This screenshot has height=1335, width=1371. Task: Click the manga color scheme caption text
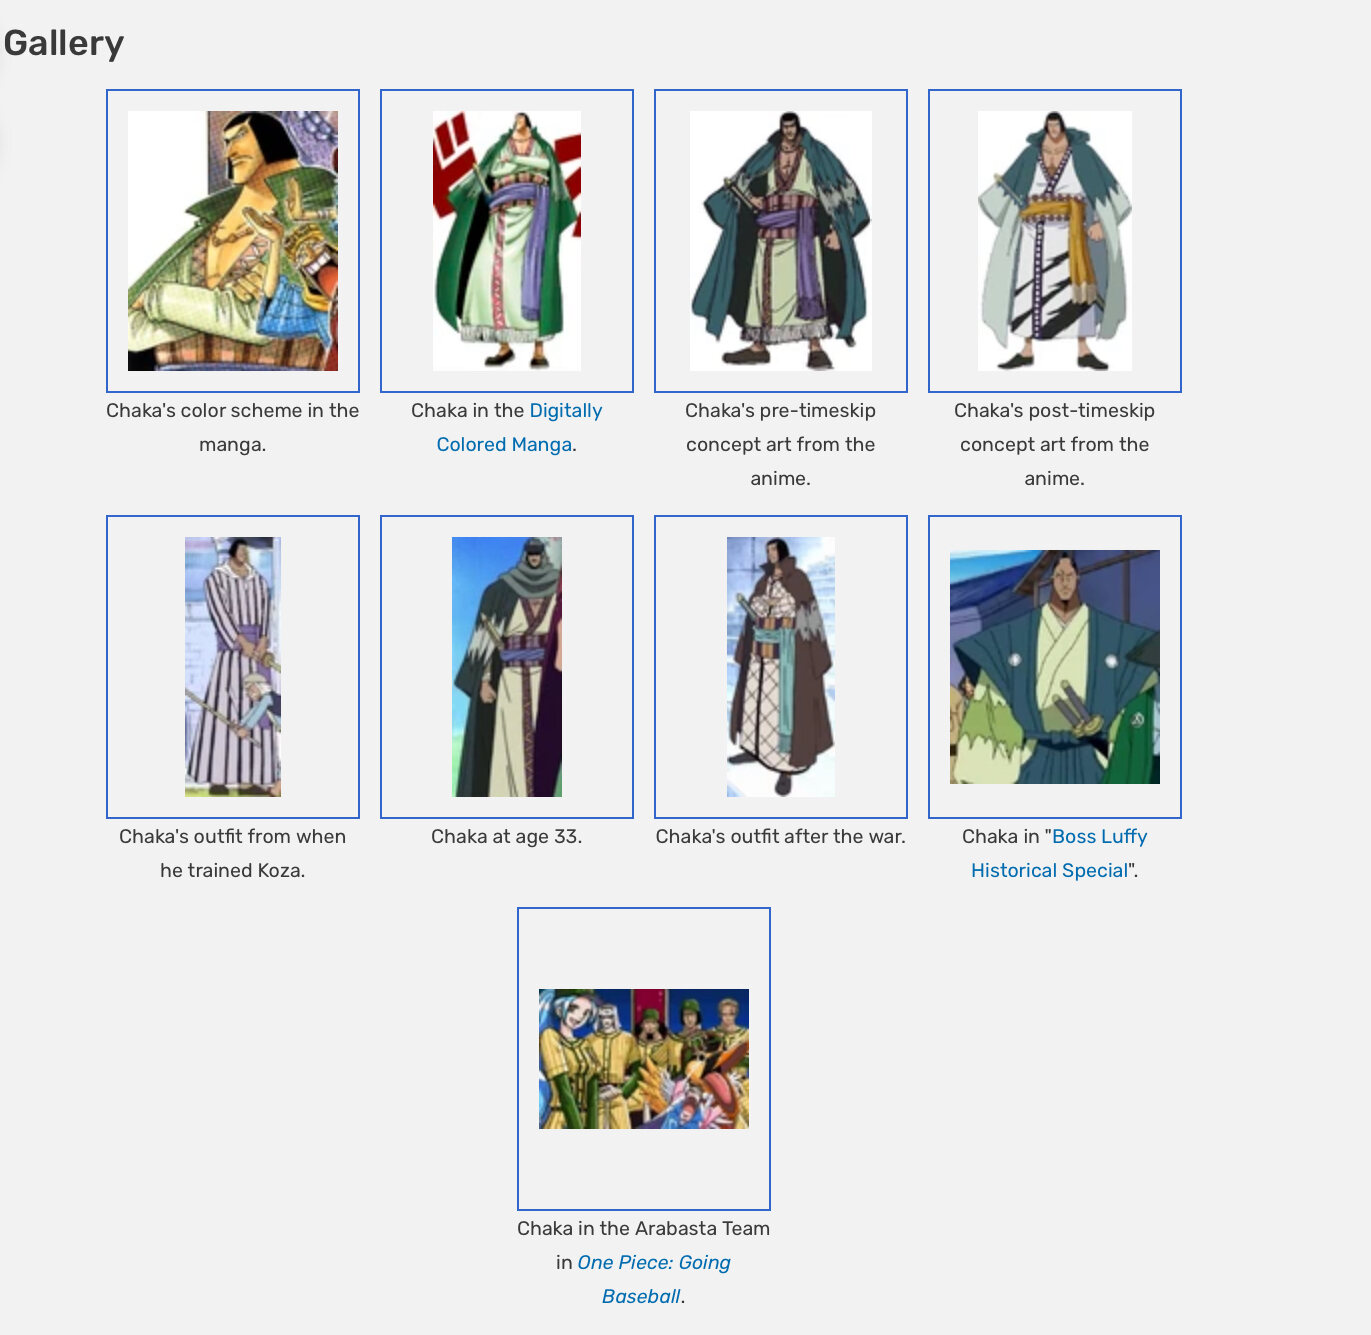(x=233, y=427)
